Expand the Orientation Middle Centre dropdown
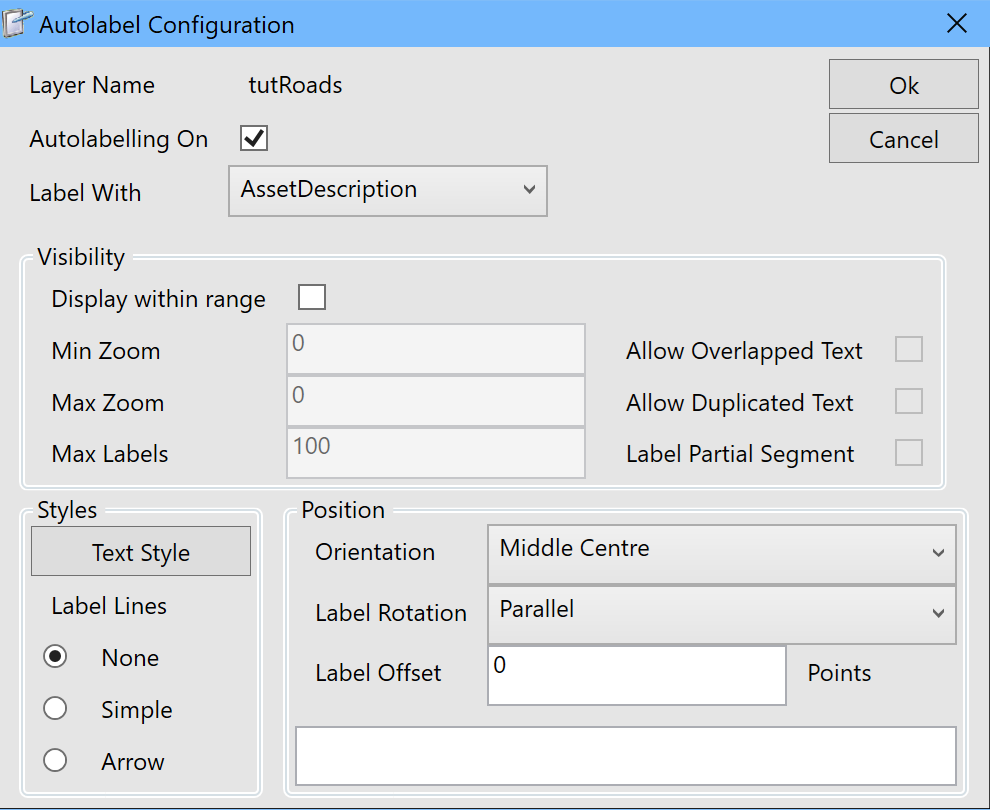Viewport: 990px width, 810px height. [722, 554]
